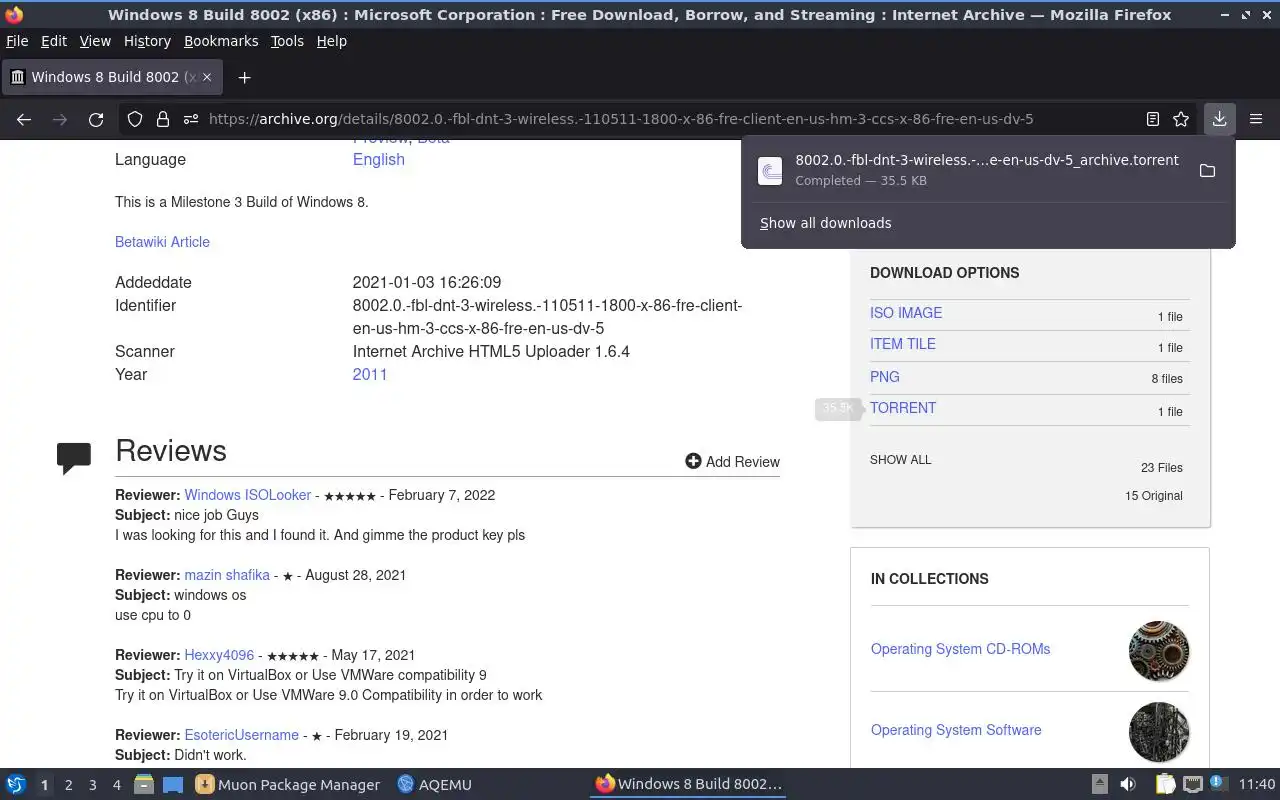
Task: Click the 23 Files count text
Action: pyautogui.click(x=1161, y=468)
